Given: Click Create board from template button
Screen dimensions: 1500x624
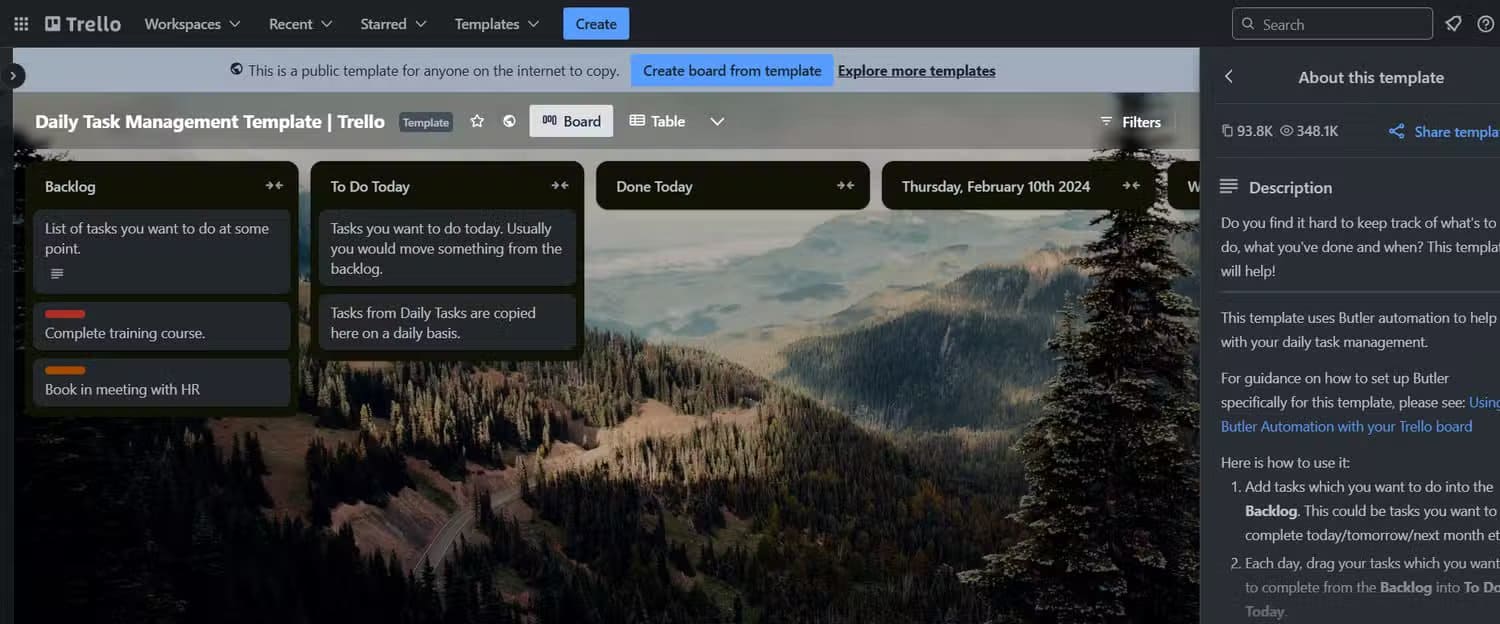Looking at the screenshot, I should point(731,70).
